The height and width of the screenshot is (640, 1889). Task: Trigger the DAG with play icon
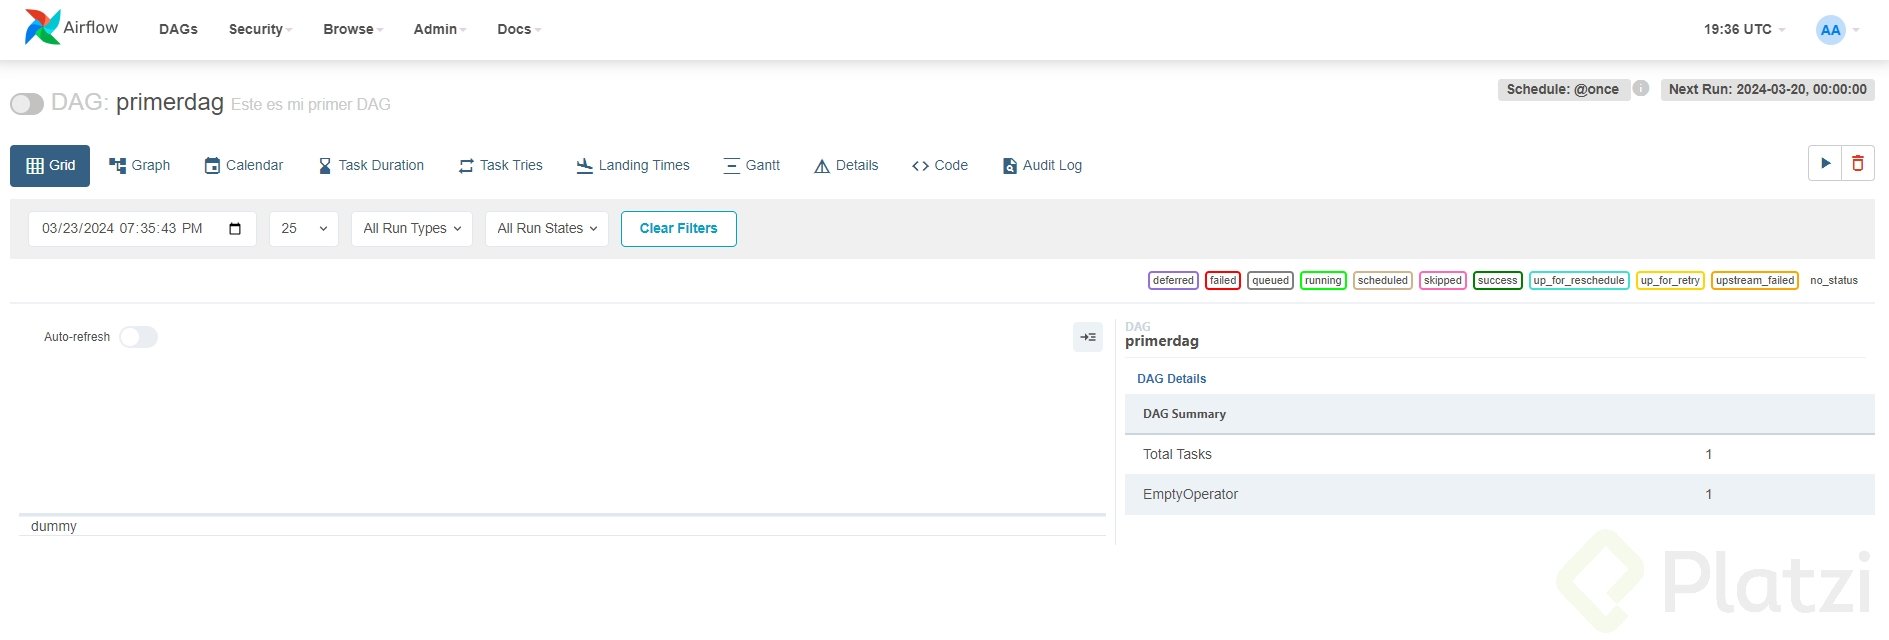pyautogui.click(x=1825, y=164)
